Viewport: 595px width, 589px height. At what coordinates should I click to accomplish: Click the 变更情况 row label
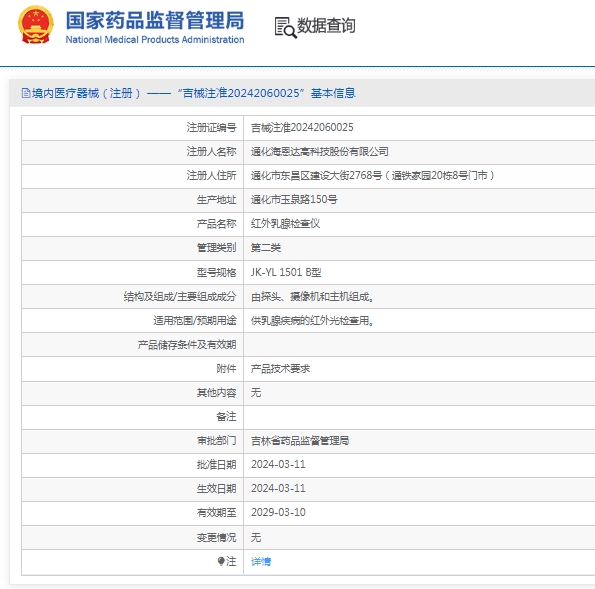(216, 537)
